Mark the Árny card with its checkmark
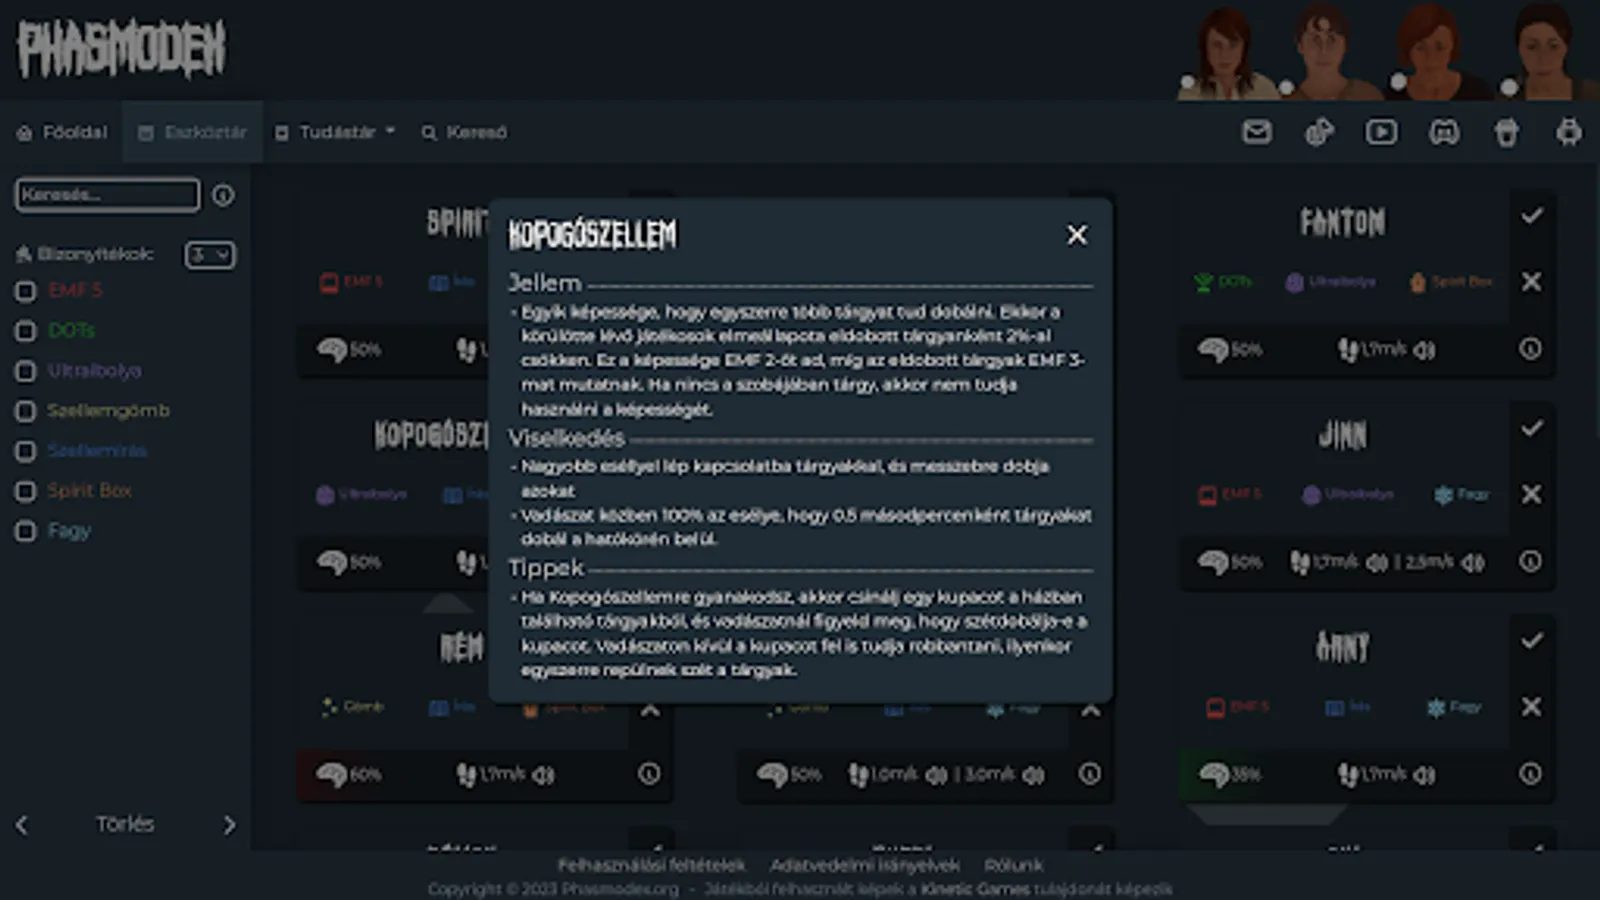 point(1531,640)
